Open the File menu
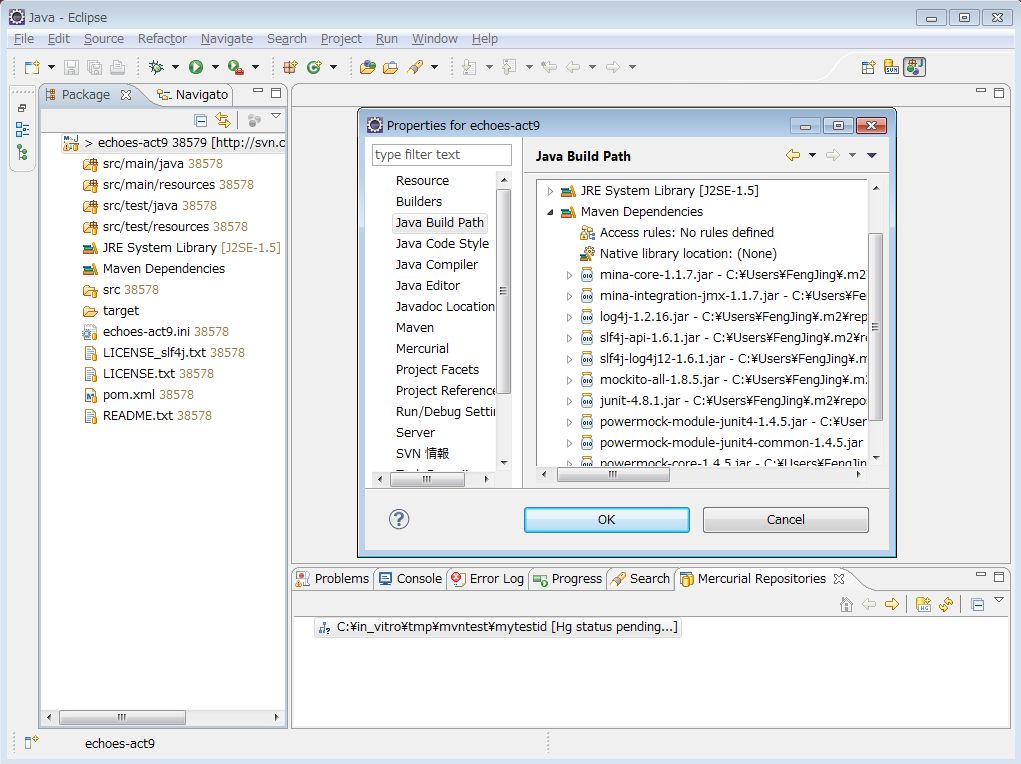This screenshot has height=764, width=1021. [24, 38]
